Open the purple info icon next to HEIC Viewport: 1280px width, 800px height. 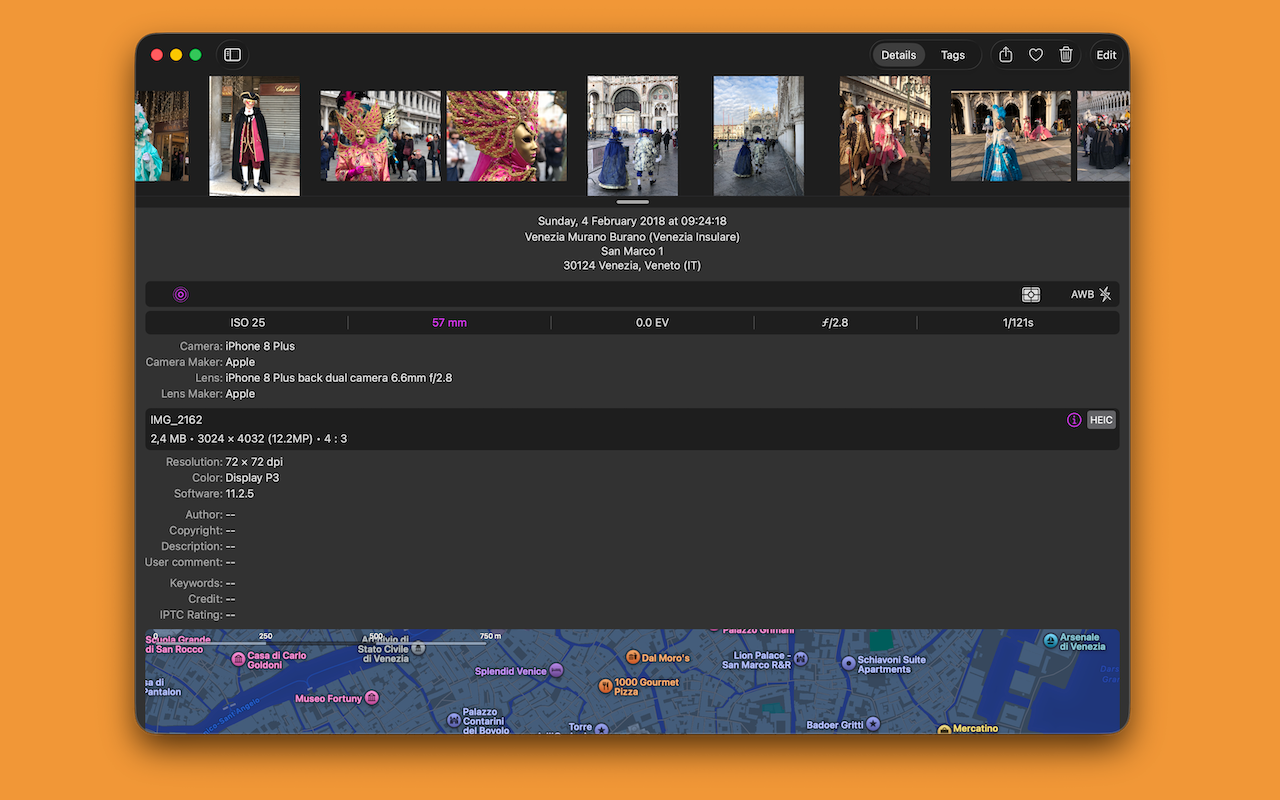click(x=1074, y=420)
